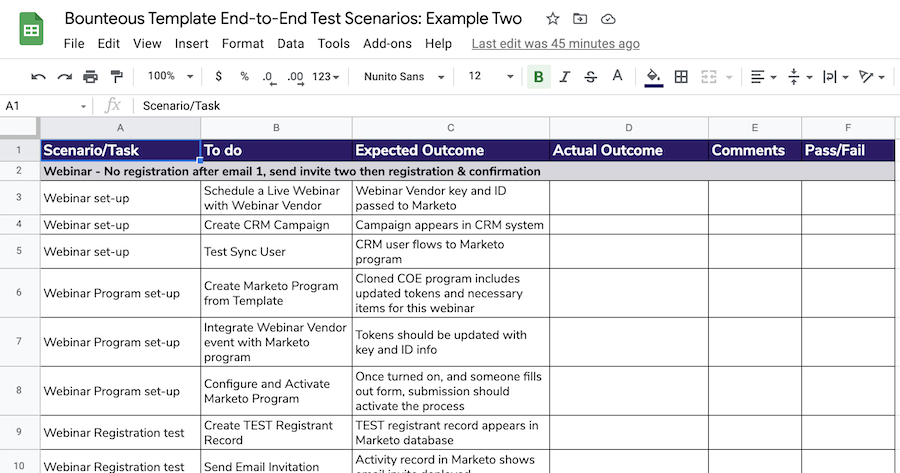900x473 pixels.
Task: Open the borders tool
Action: (x=681, y=76)
